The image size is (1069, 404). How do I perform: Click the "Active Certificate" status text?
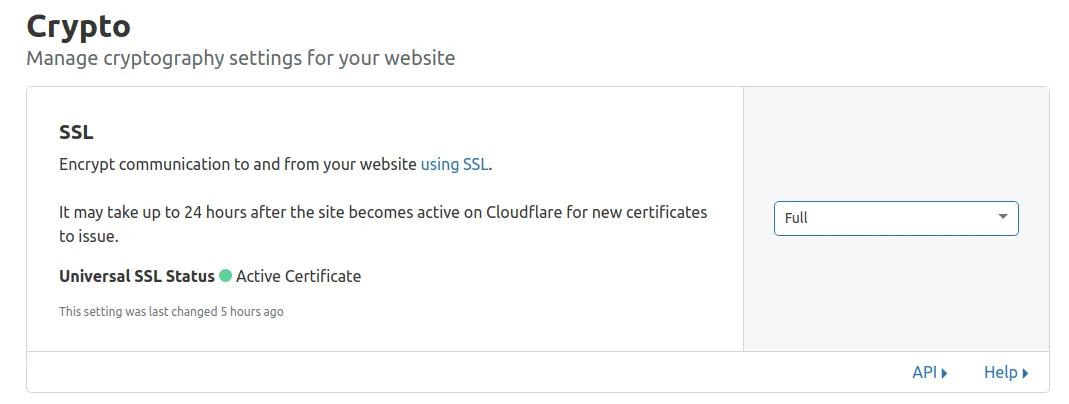(x=298, y=276)
